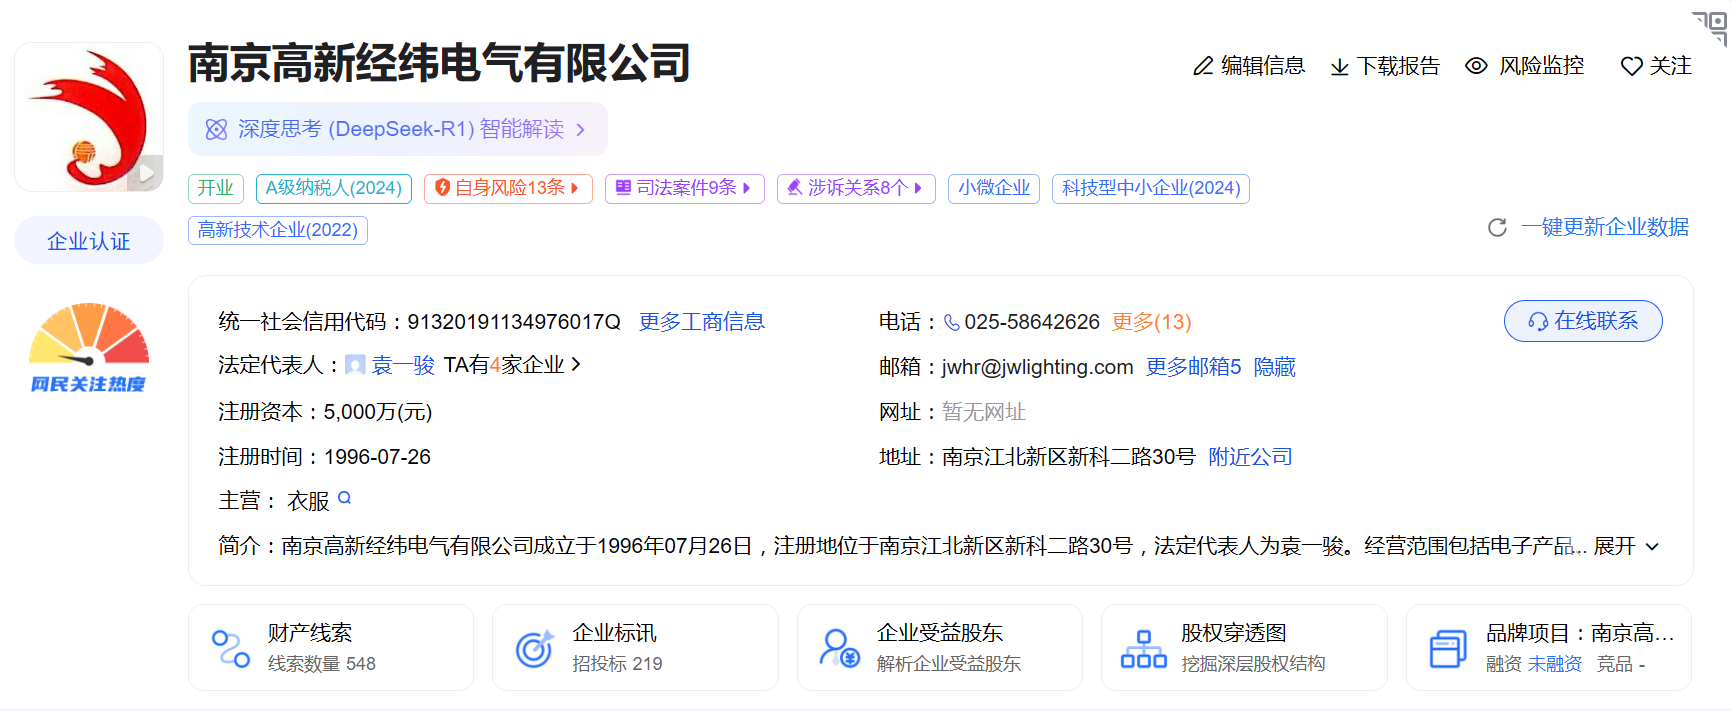
Task: Select address 南京江北新区新科二路30号
Action: (x=1069, y=457)
